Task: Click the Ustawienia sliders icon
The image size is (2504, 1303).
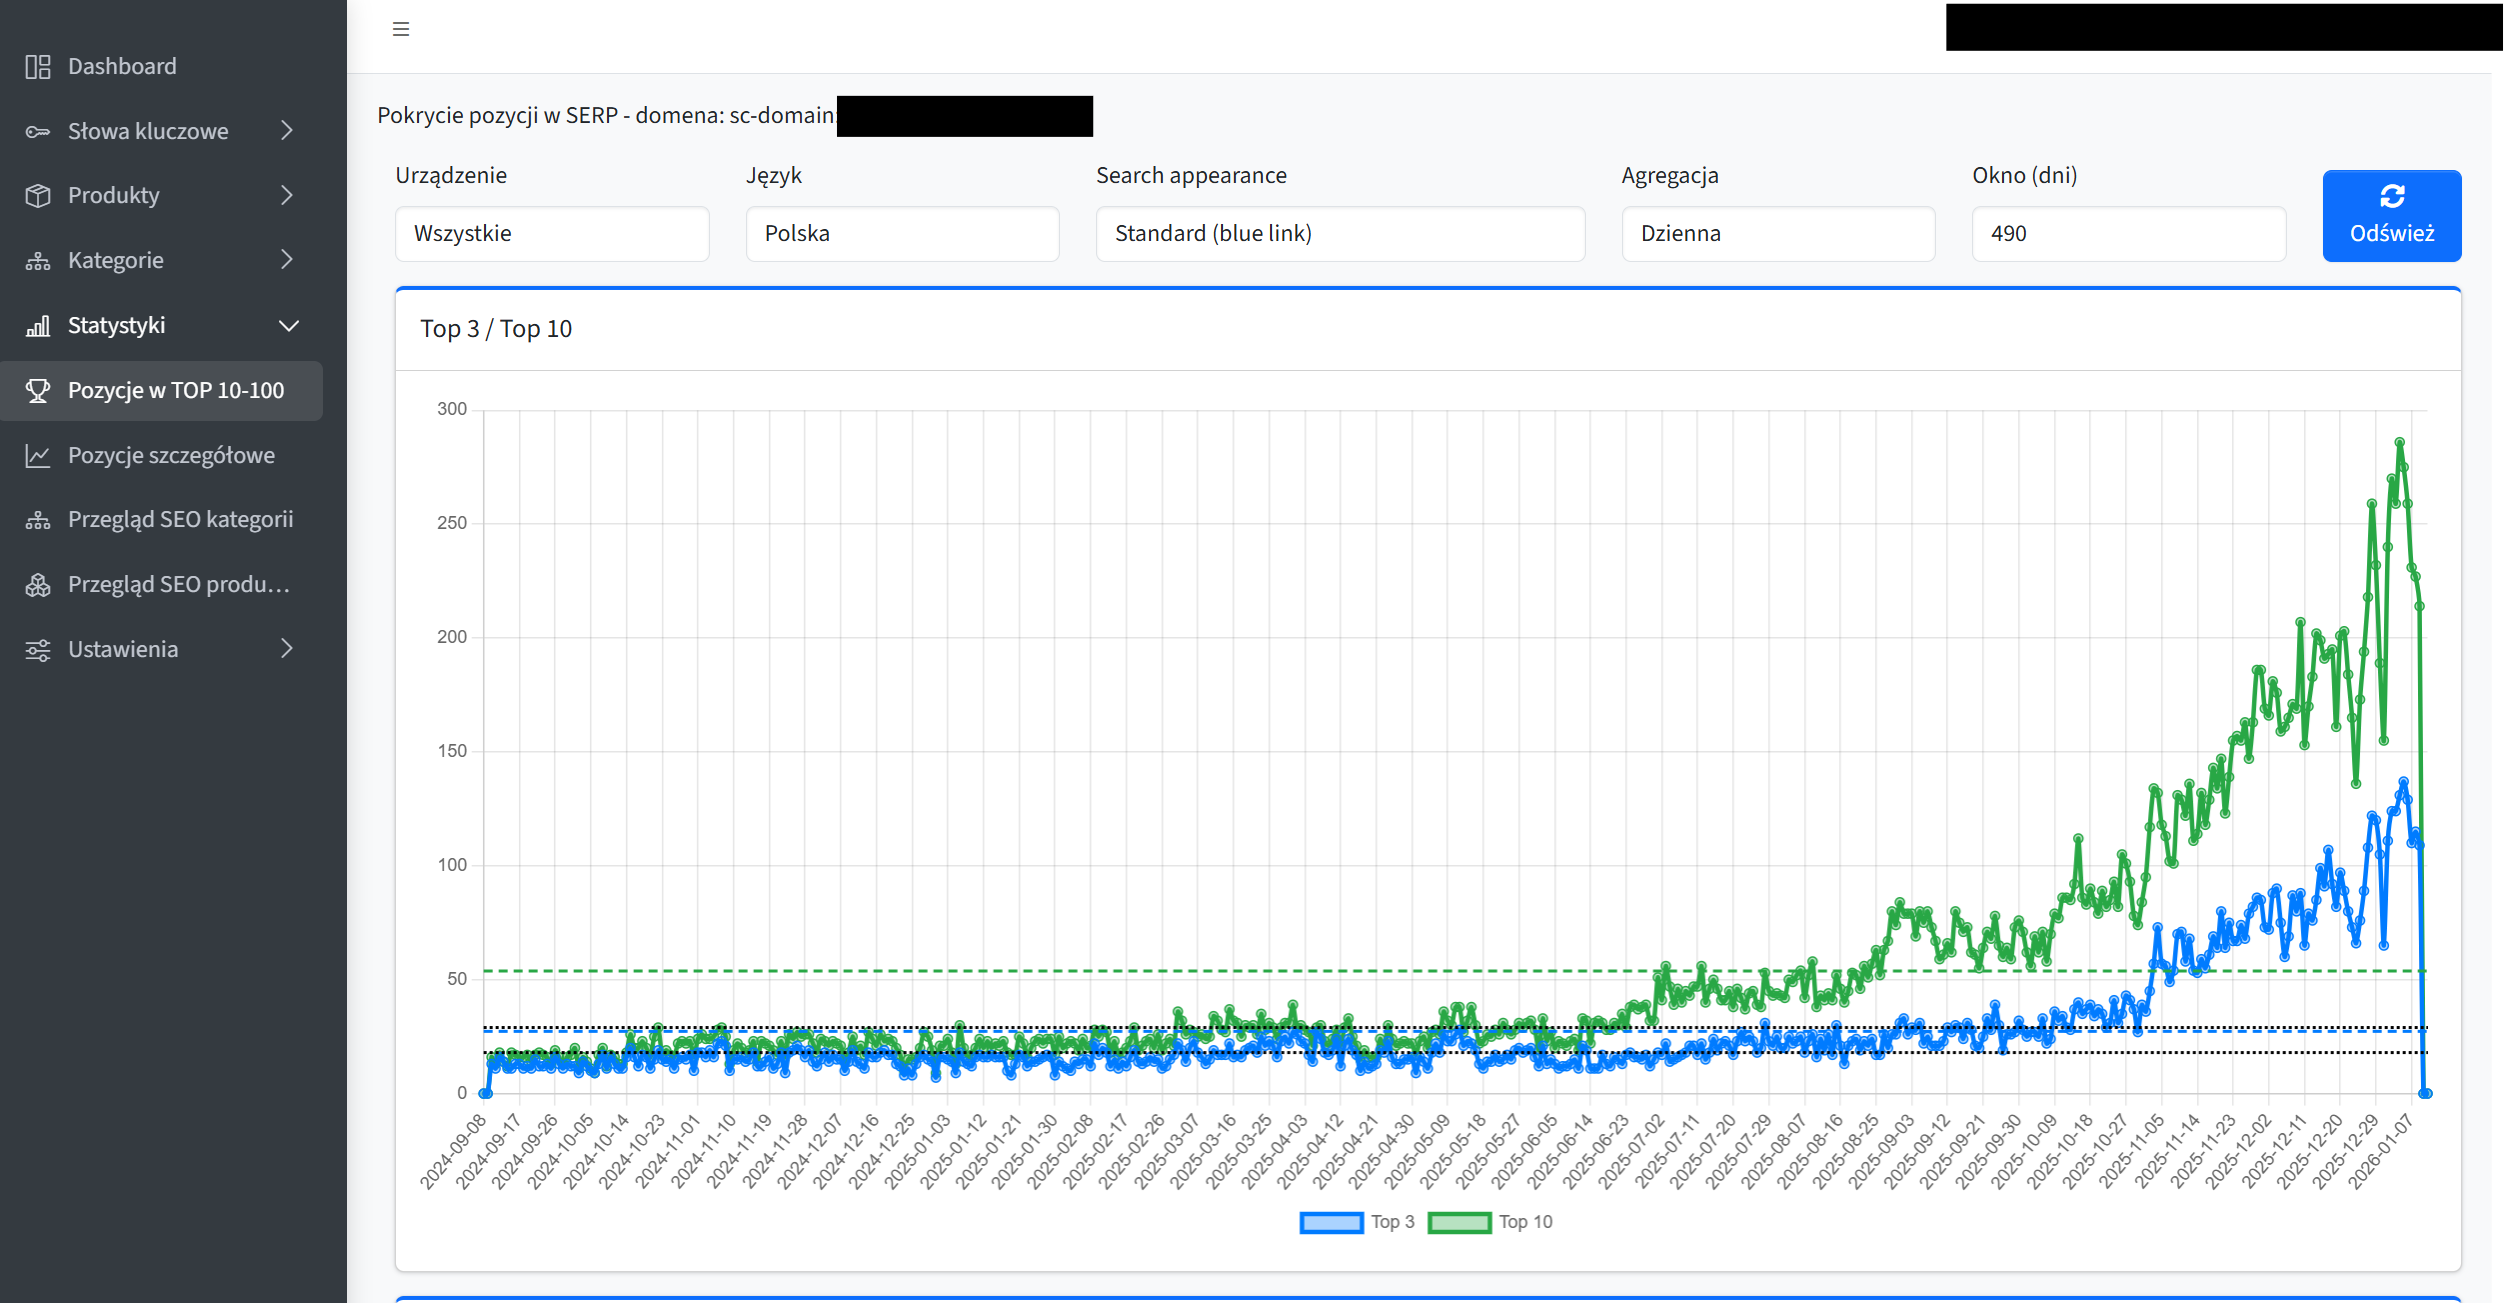Action: point(38,650)
